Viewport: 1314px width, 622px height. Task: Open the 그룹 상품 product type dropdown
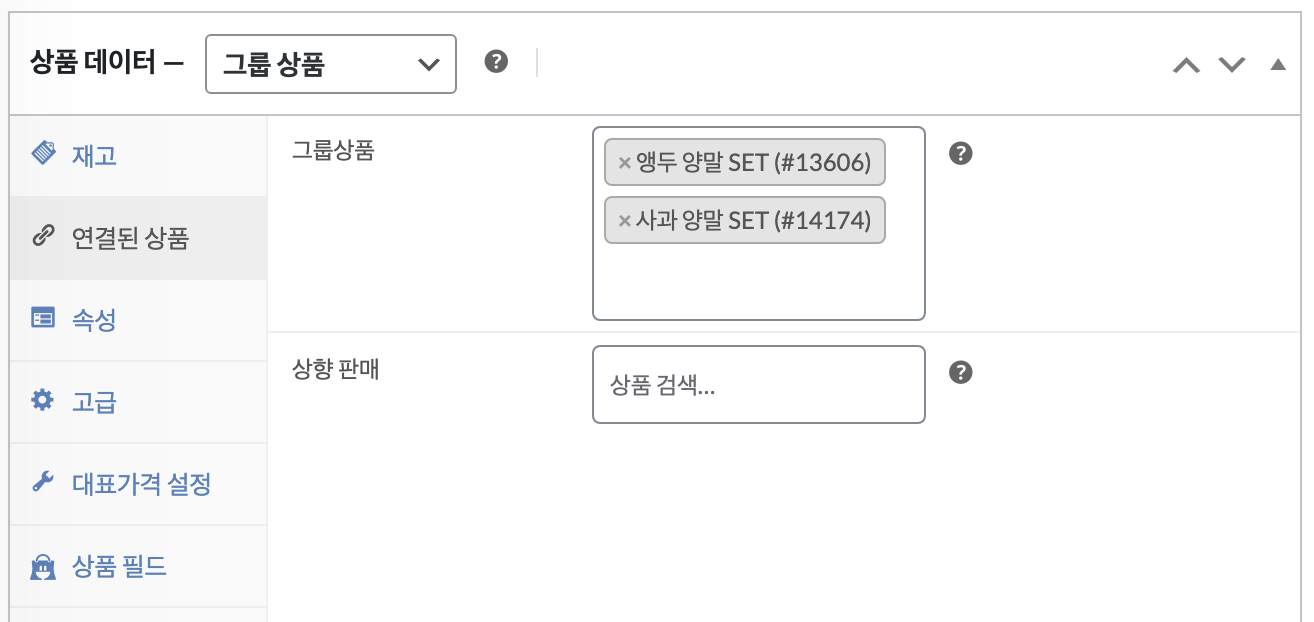[x=331, y=64]
